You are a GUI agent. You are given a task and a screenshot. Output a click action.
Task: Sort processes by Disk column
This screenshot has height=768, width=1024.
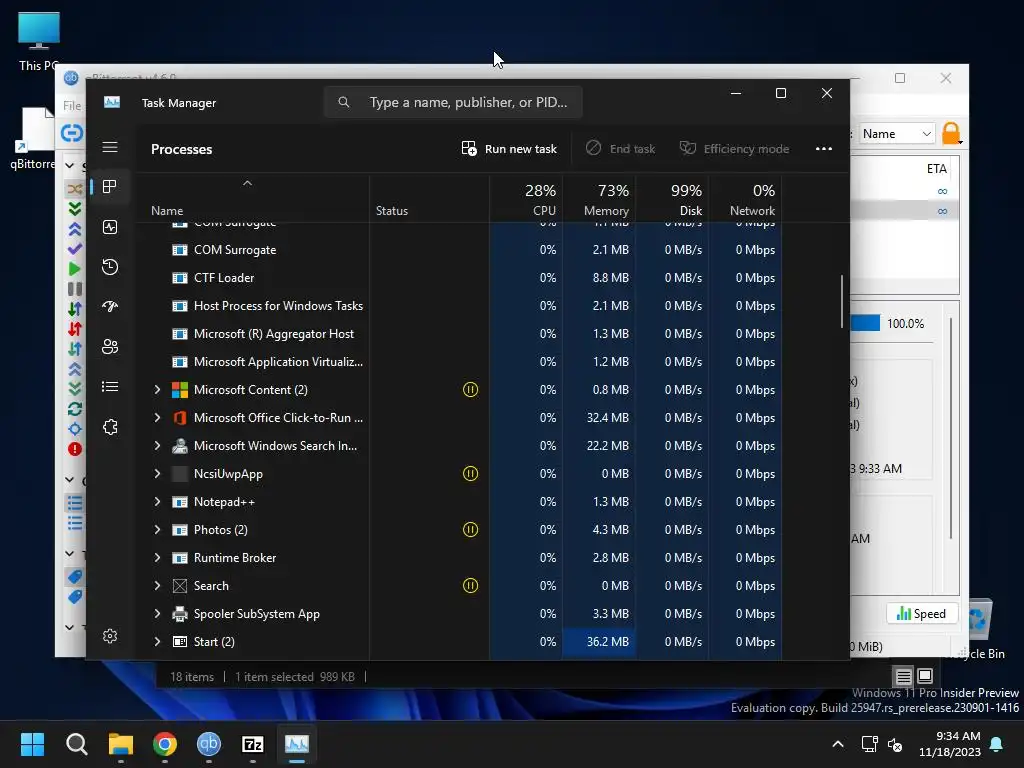(672, 199)
